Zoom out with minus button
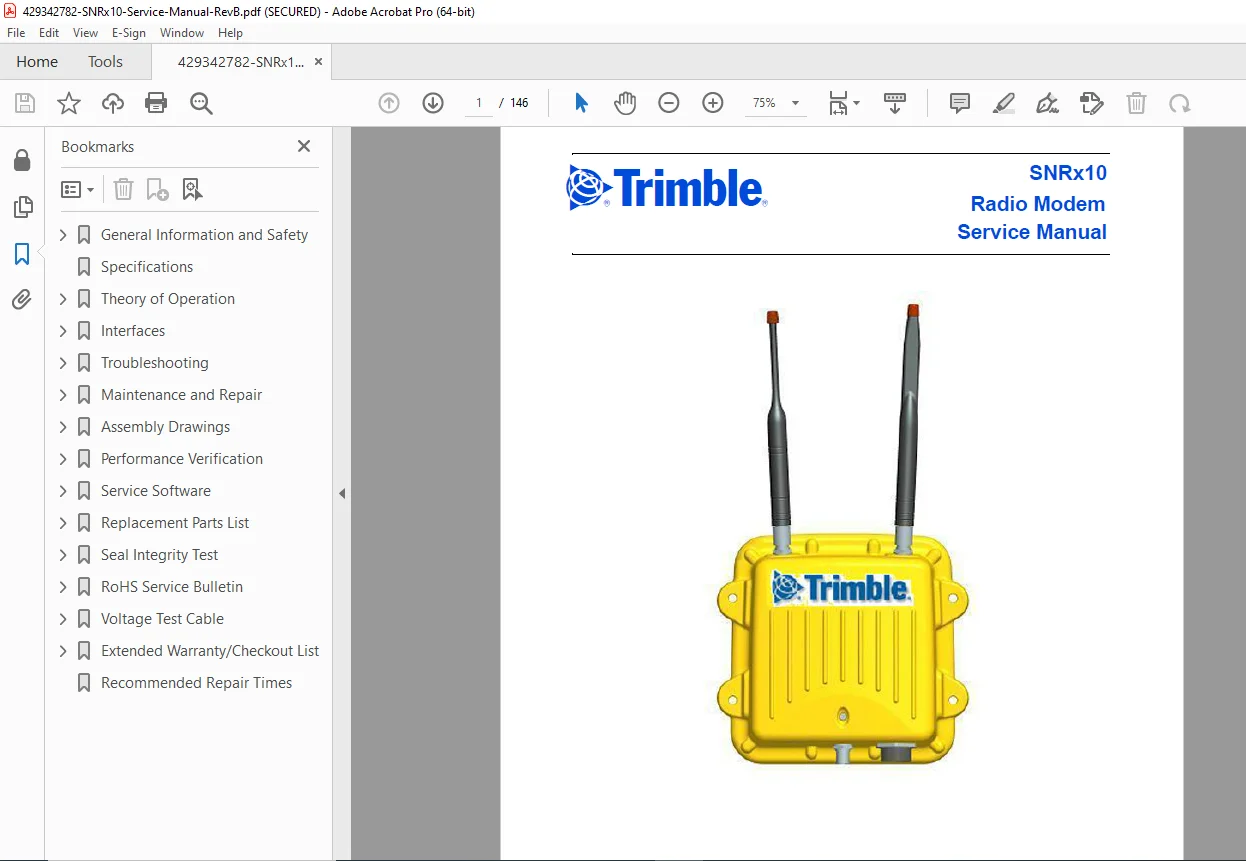The image size is (1246, 861). 669,103
